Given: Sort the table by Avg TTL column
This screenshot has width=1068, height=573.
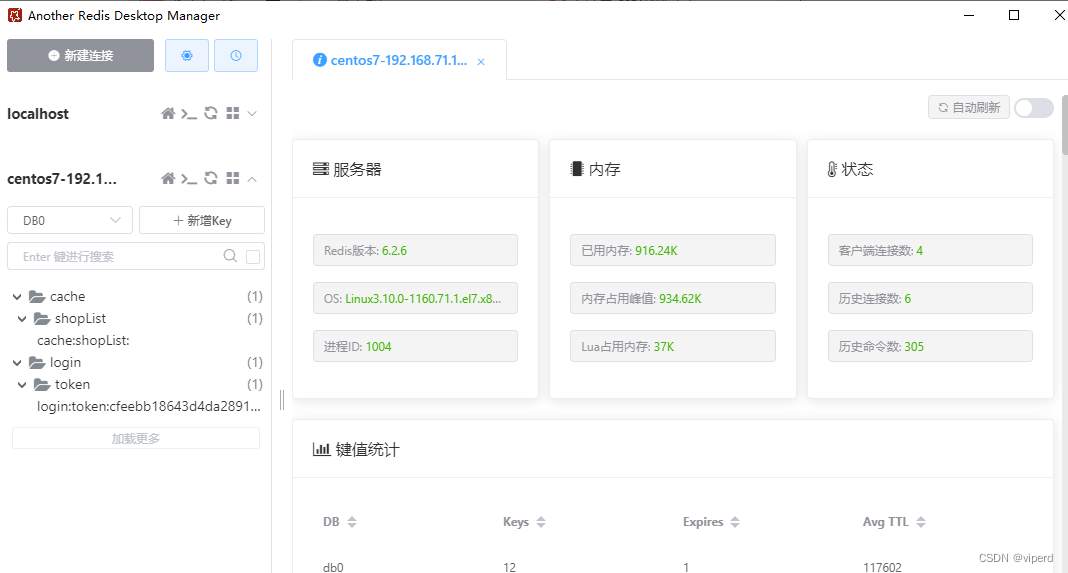Looking at the screenshot, I should coord(921,522).
